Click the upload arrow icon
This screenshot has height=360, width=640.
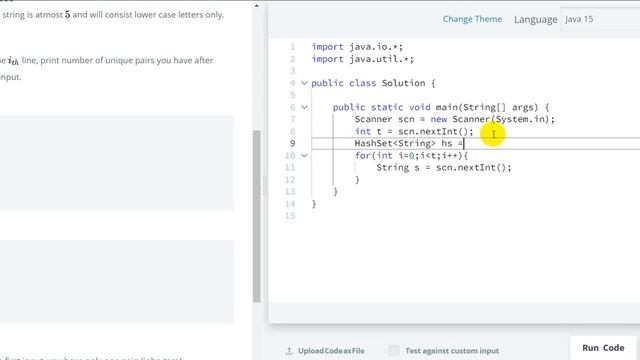pyautogui.click(x=289, y=351)
